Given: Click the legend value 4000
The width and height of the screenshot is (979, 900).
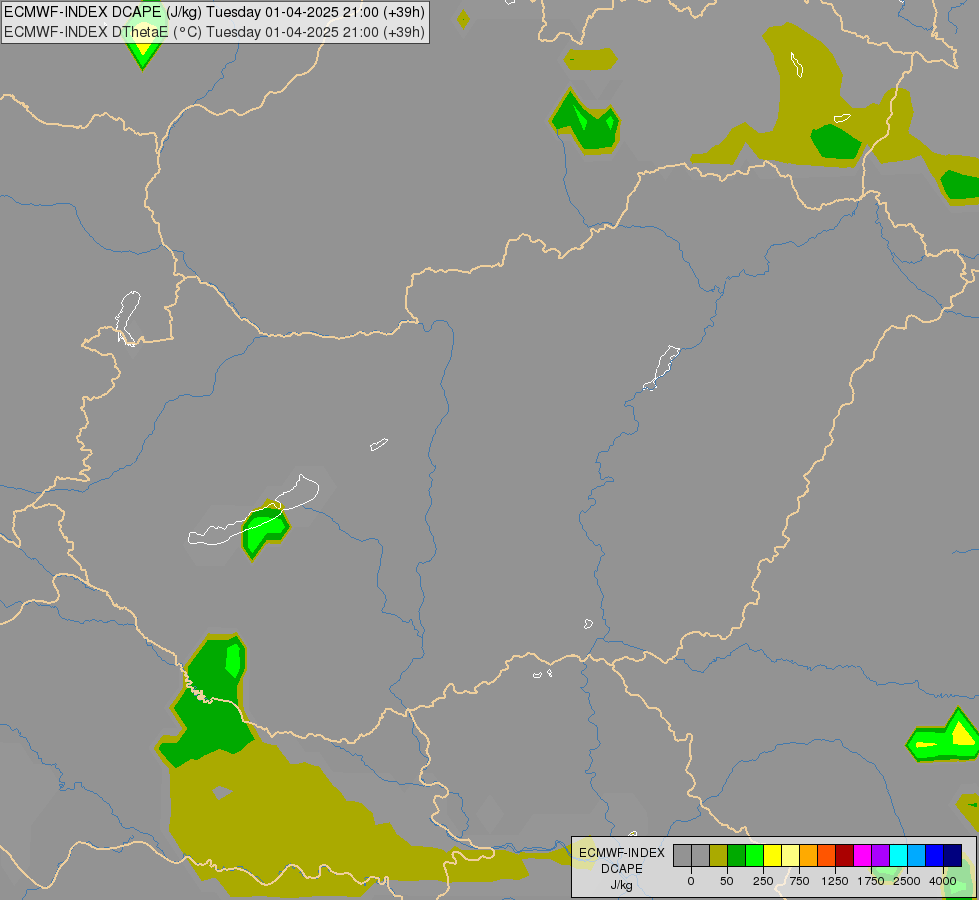Looking at the screenshot, I should point(943,881).
